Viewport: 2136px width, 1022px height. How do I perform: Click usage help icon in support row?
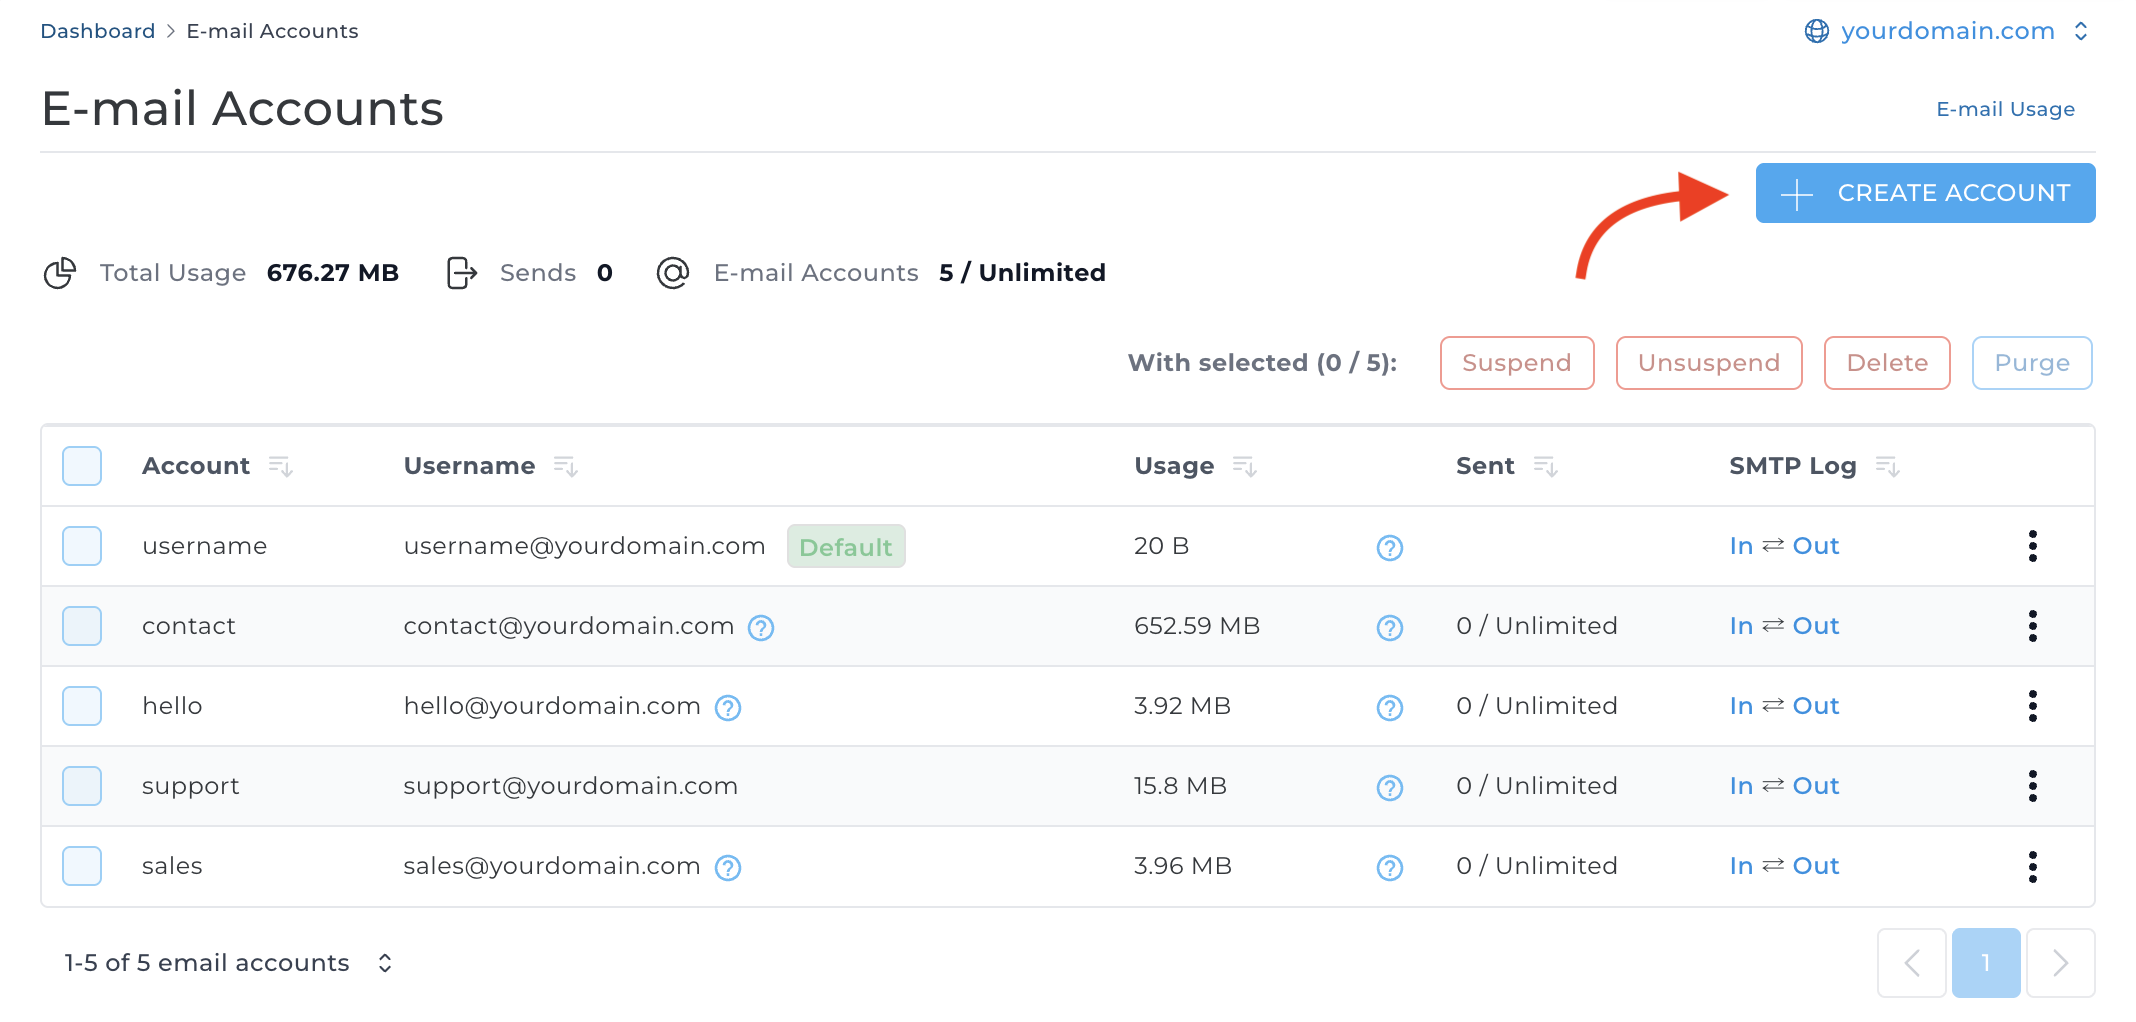[1389, 788]
